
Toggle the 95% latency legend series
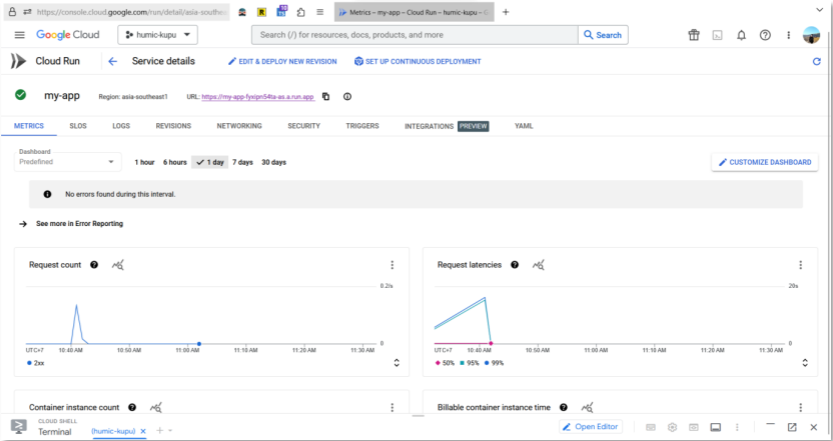click(x=470, y=363)
